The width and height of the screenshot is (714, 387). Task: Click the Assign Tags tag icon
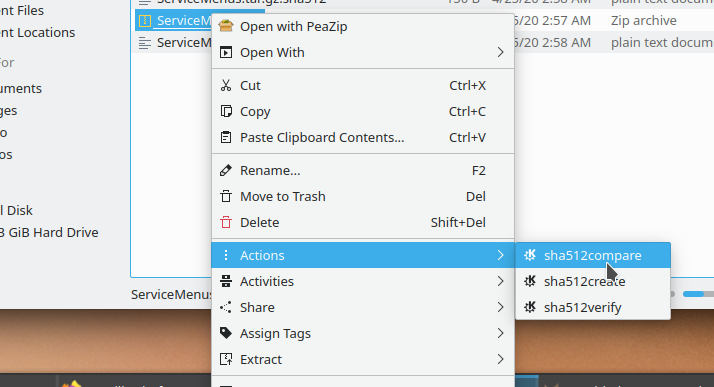coord(226,333)
